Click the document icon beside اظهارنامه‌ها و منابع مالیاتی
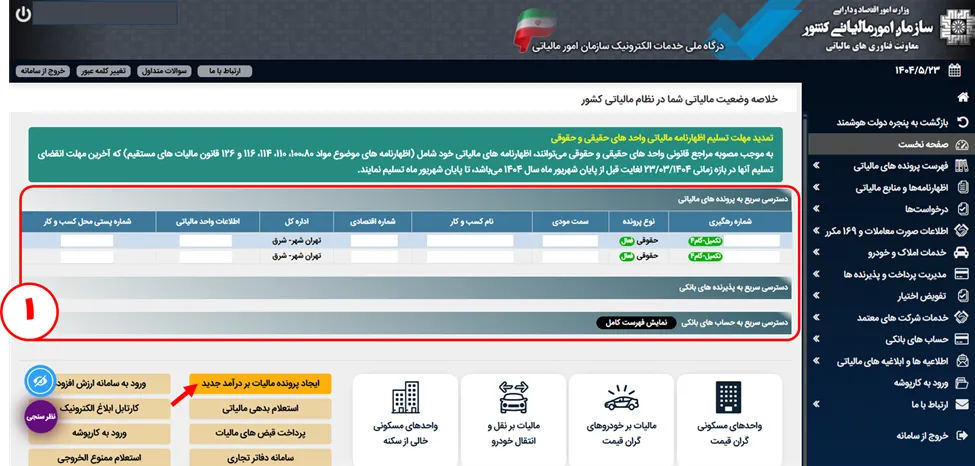The height and width of the screenshot is (466, 975). coord(962,187)
